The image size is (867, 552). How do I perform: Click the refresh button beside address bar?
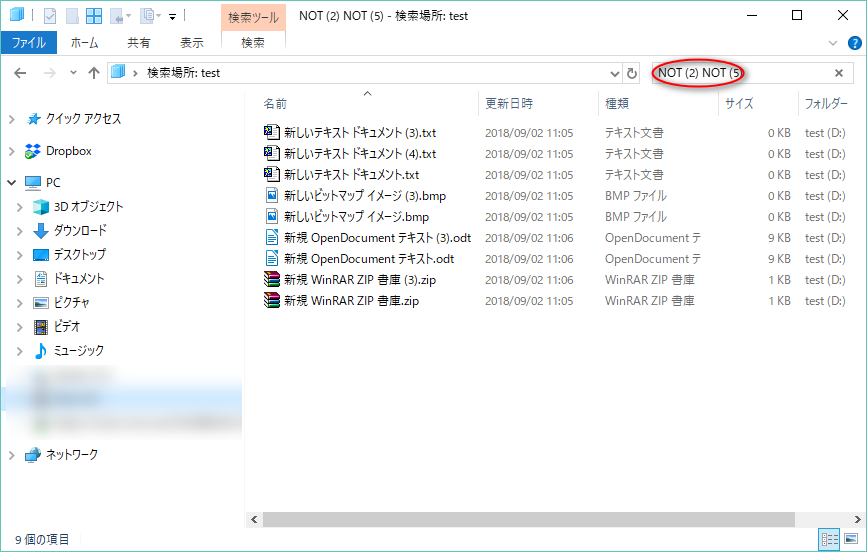click(x=632, y=73)
